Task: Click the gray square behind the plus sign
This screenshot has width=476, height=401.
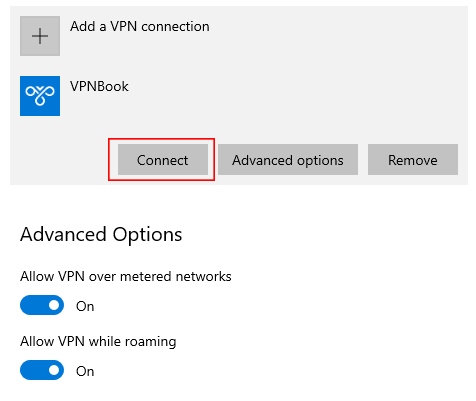Action: point(40,36)
